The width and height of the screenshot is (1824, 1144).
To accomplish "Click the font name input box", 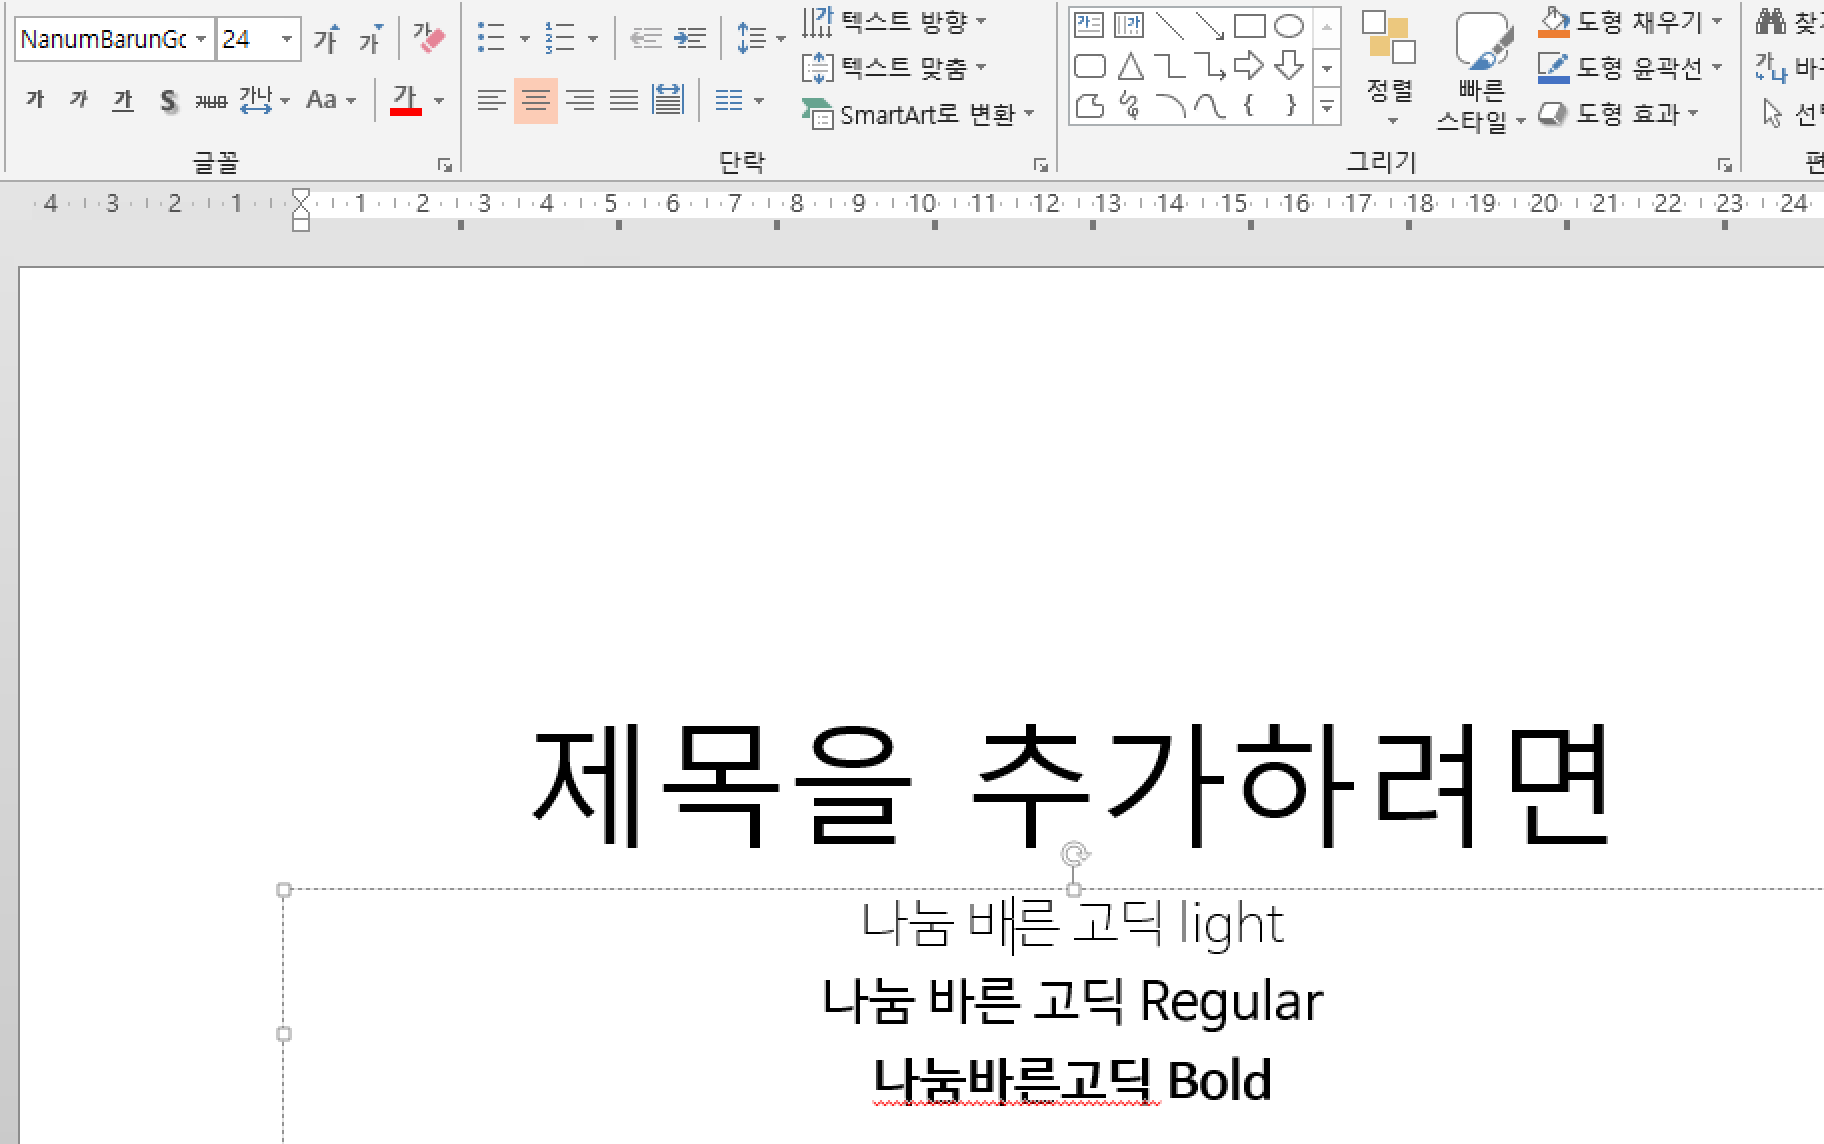I will (103, 39).
